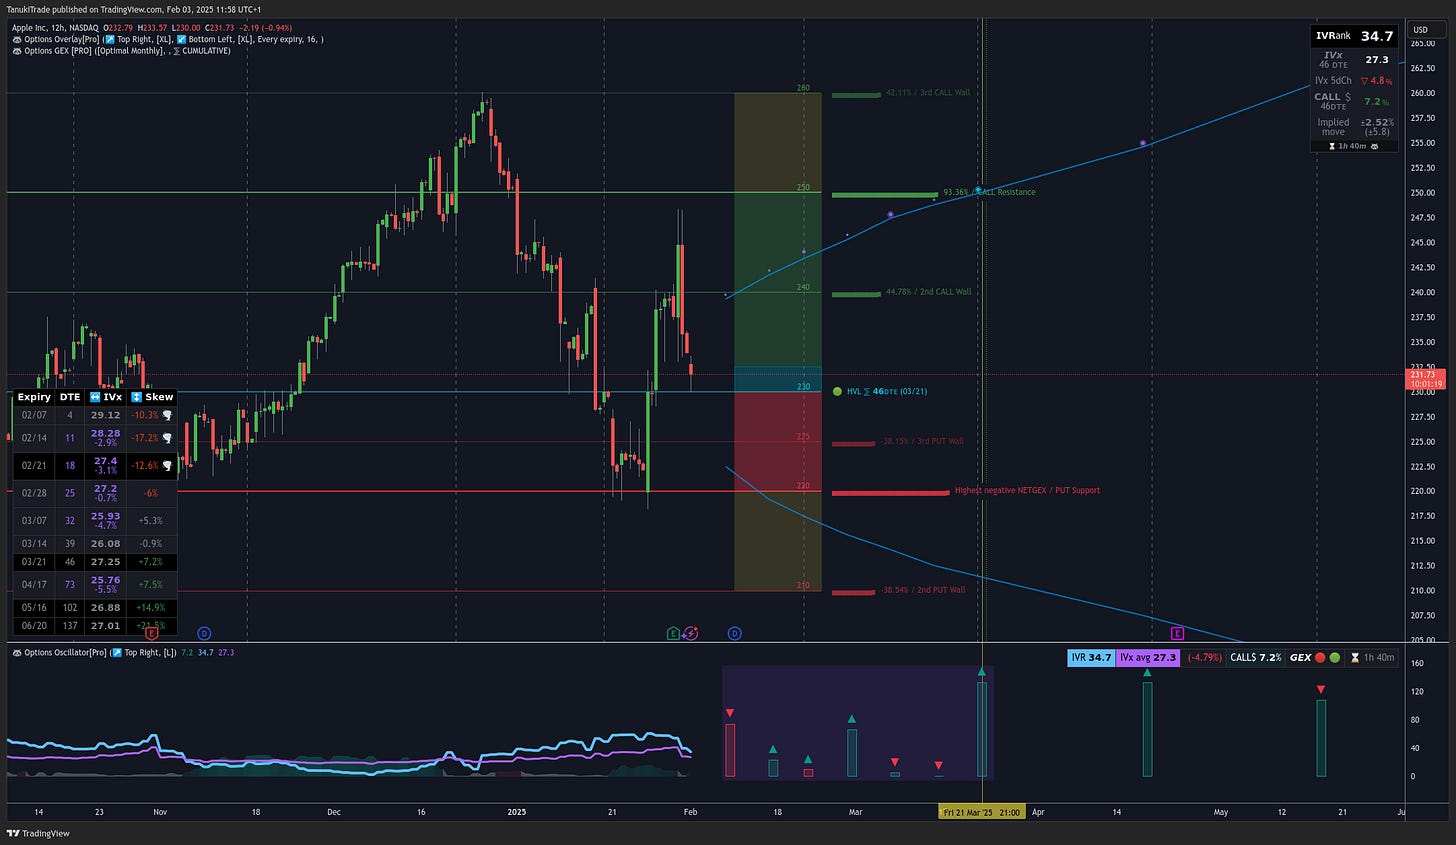This screenshot has width=1456, height=845.
Task: Click the Fri 21 Mar '25 21:00 time label
Action: 982,812
